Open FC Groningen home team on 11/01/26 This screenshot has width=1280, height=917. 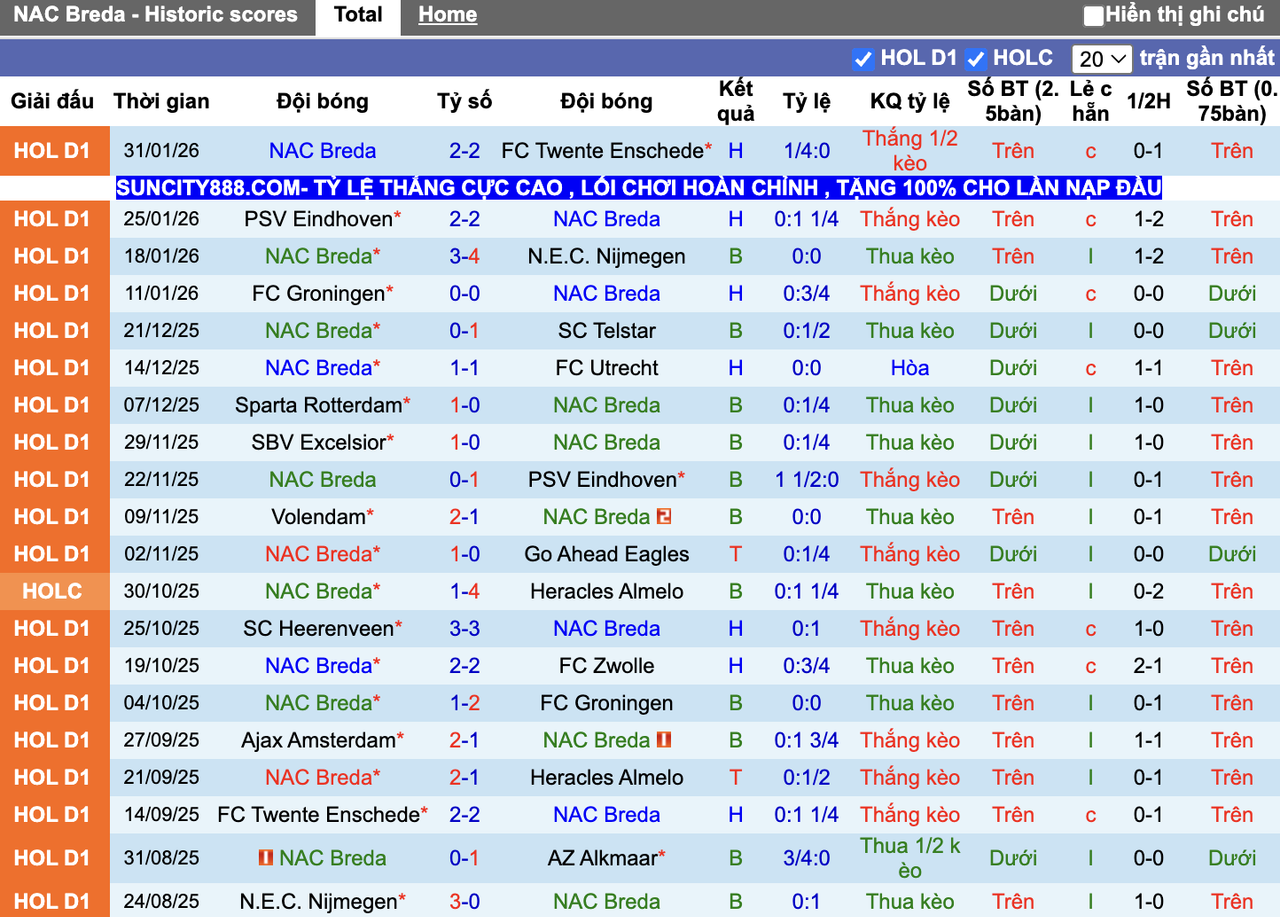click(x=319, y=294)
